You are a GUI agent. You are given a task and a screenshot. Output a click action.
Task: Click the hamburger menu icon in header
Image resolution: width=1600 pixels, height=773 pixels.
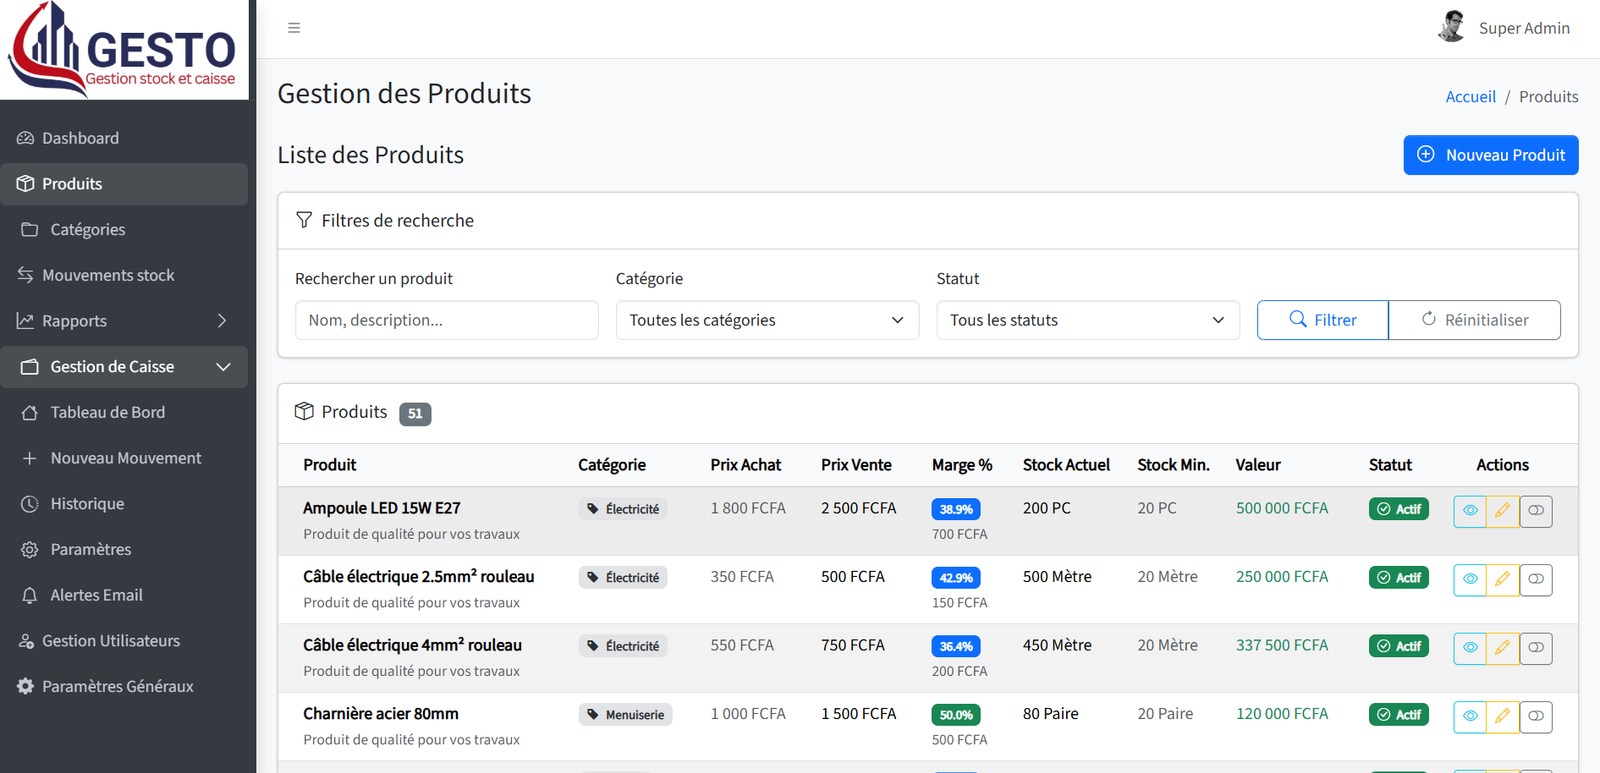click(x=294, y=28)
